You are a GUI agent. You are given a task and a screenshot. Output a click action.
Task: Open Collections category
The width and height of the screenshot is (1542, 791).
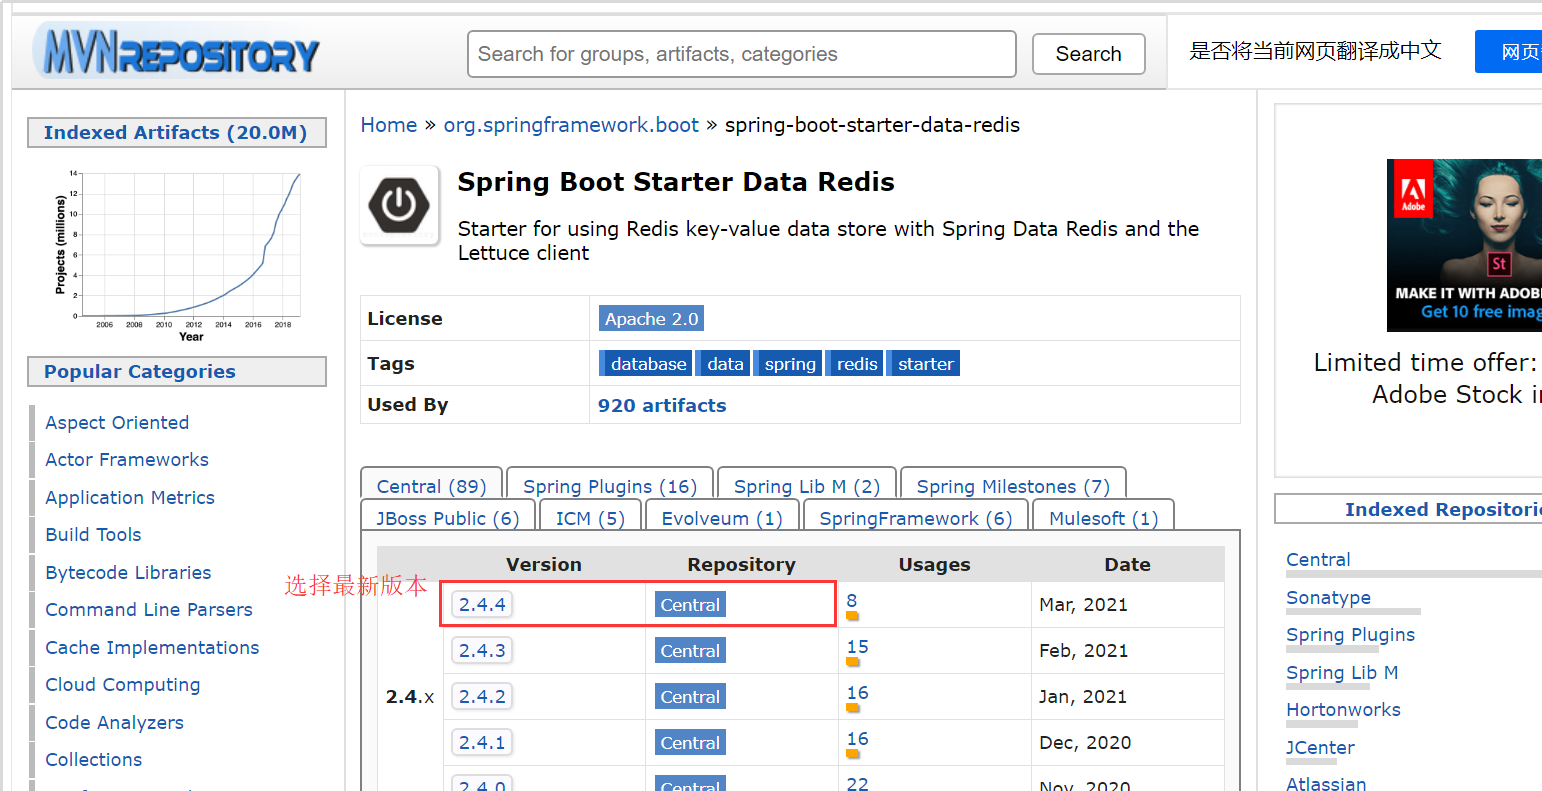coord(94,760)
